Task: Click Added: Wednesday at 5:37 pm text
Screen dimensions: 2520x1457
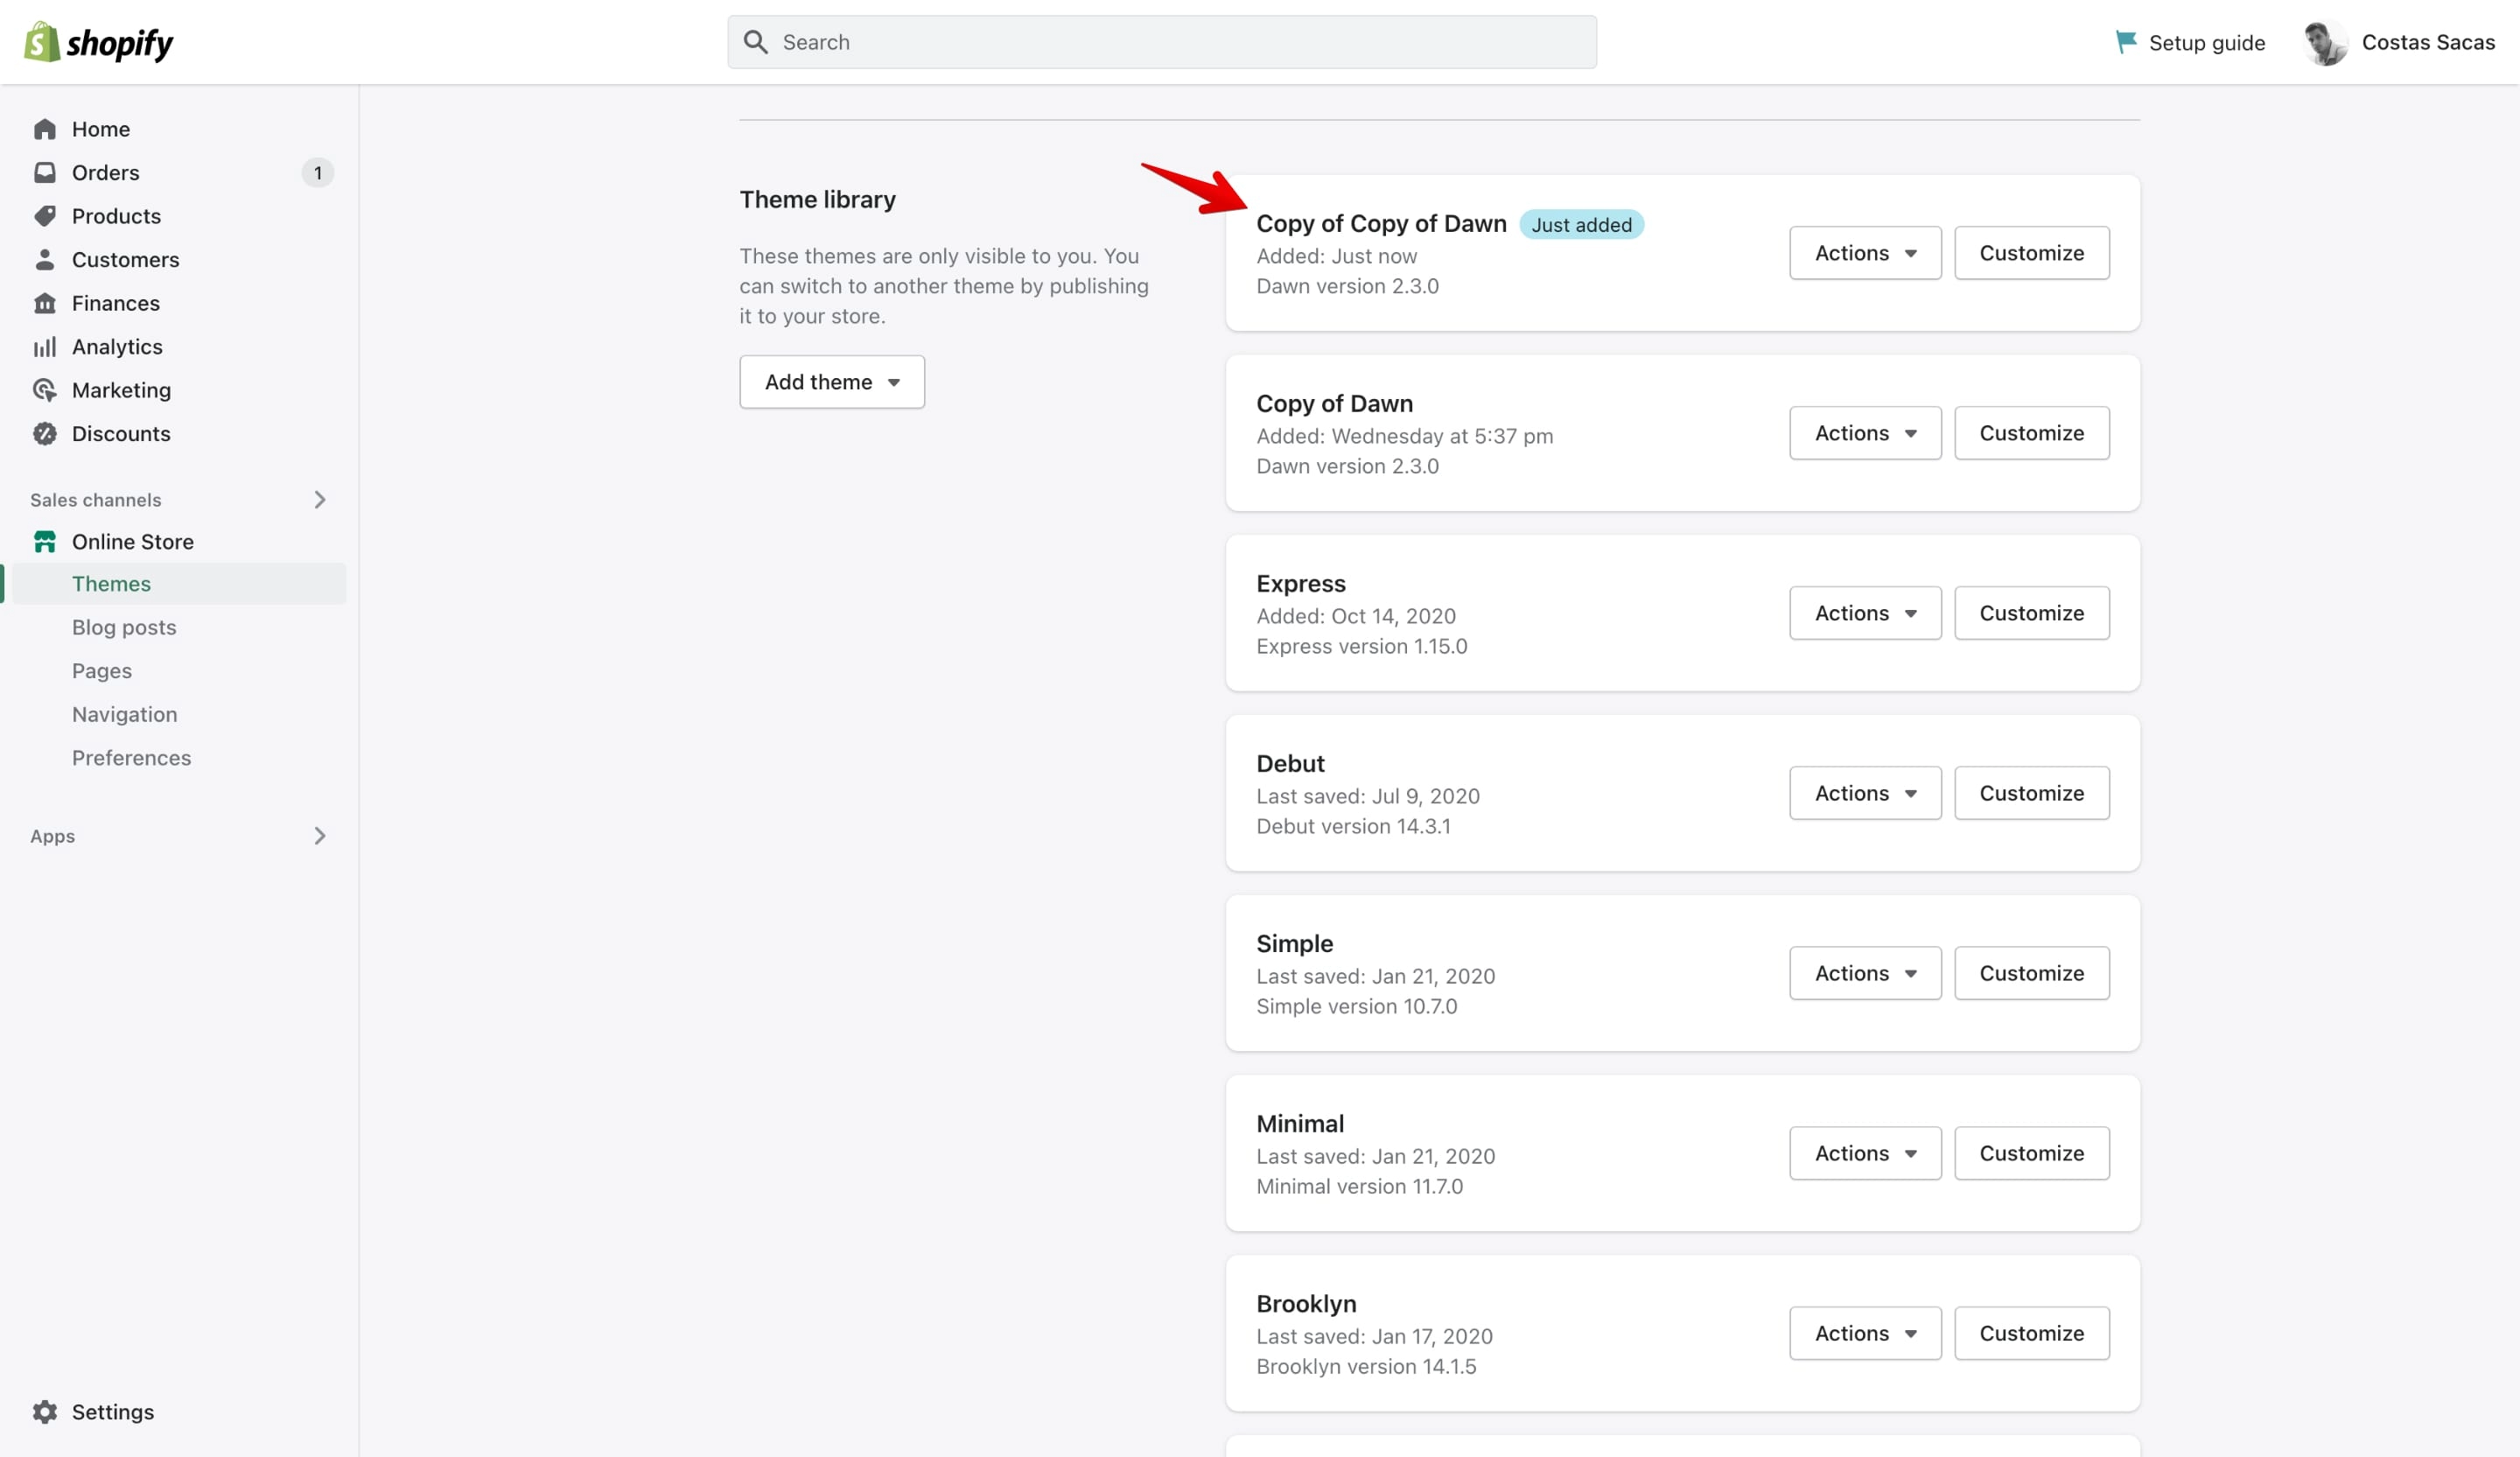Action: [1404, 436]
